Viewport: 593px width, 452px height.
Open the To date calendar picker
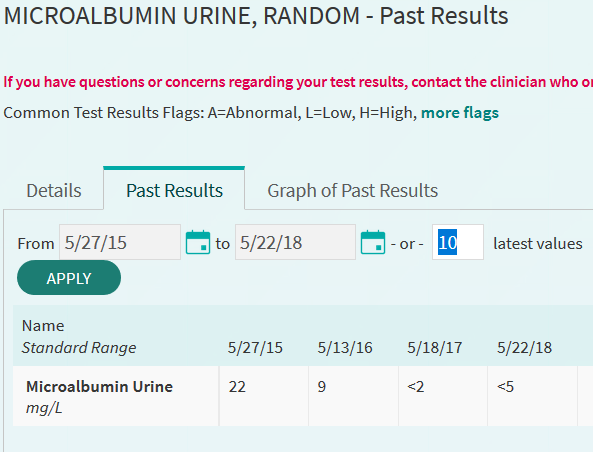tap(373, 242)
